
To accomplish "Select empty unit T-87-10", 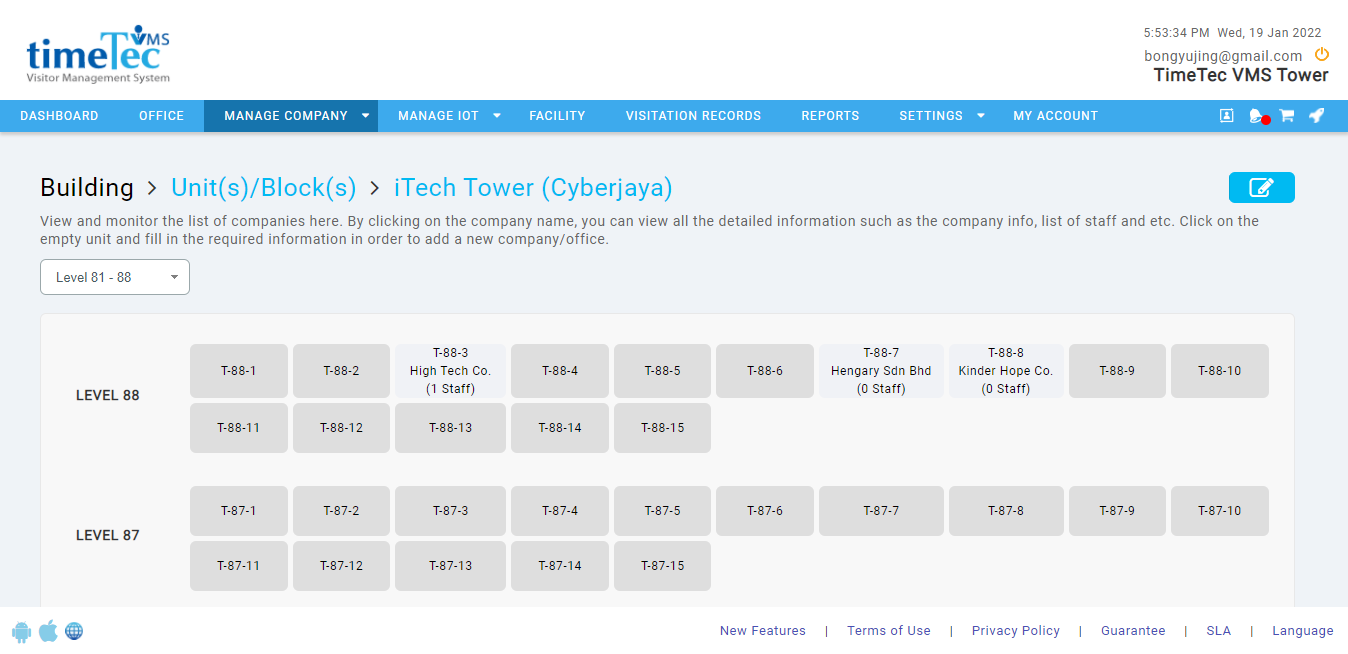I will (x=1220, y=511).
